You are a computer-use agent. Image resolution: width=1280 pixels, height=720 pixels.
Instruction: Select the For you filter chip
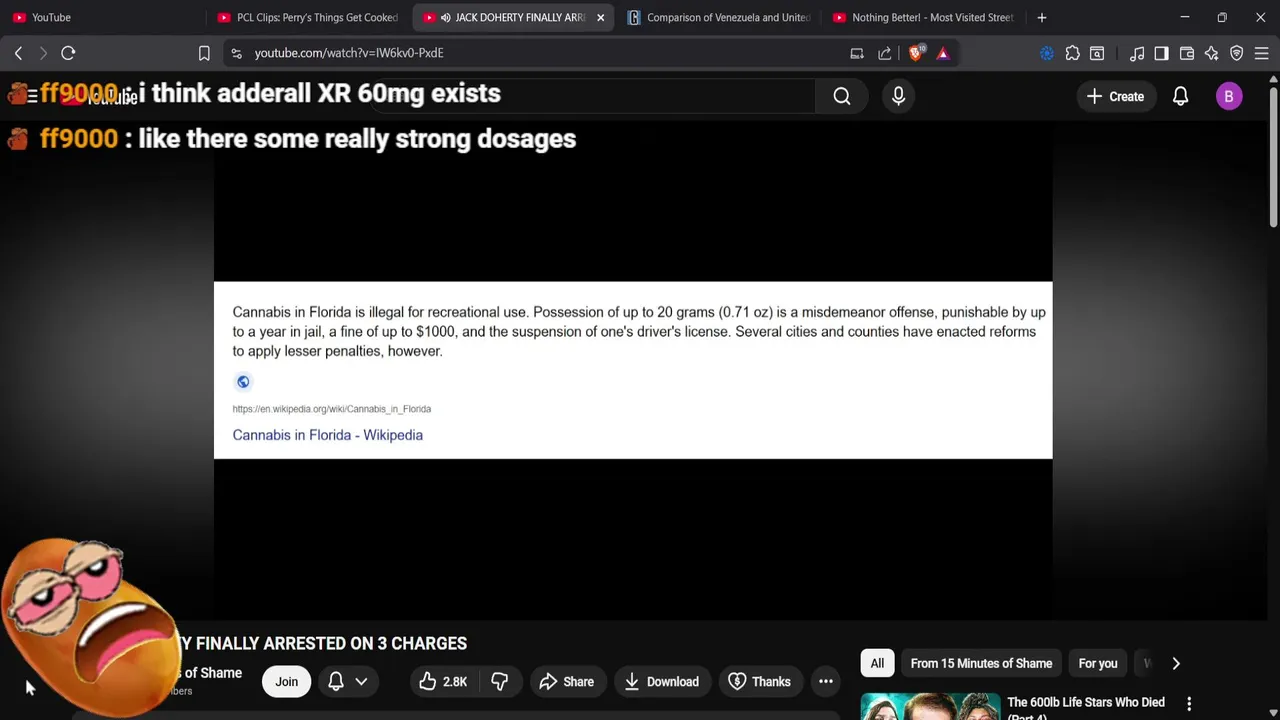click(x=1098, y=664)
